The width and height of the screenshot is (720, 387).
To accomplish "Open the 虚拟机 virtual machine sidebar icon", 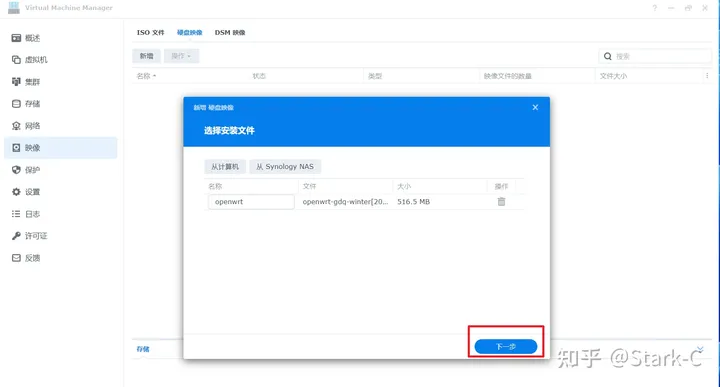I will coord(16,60).
